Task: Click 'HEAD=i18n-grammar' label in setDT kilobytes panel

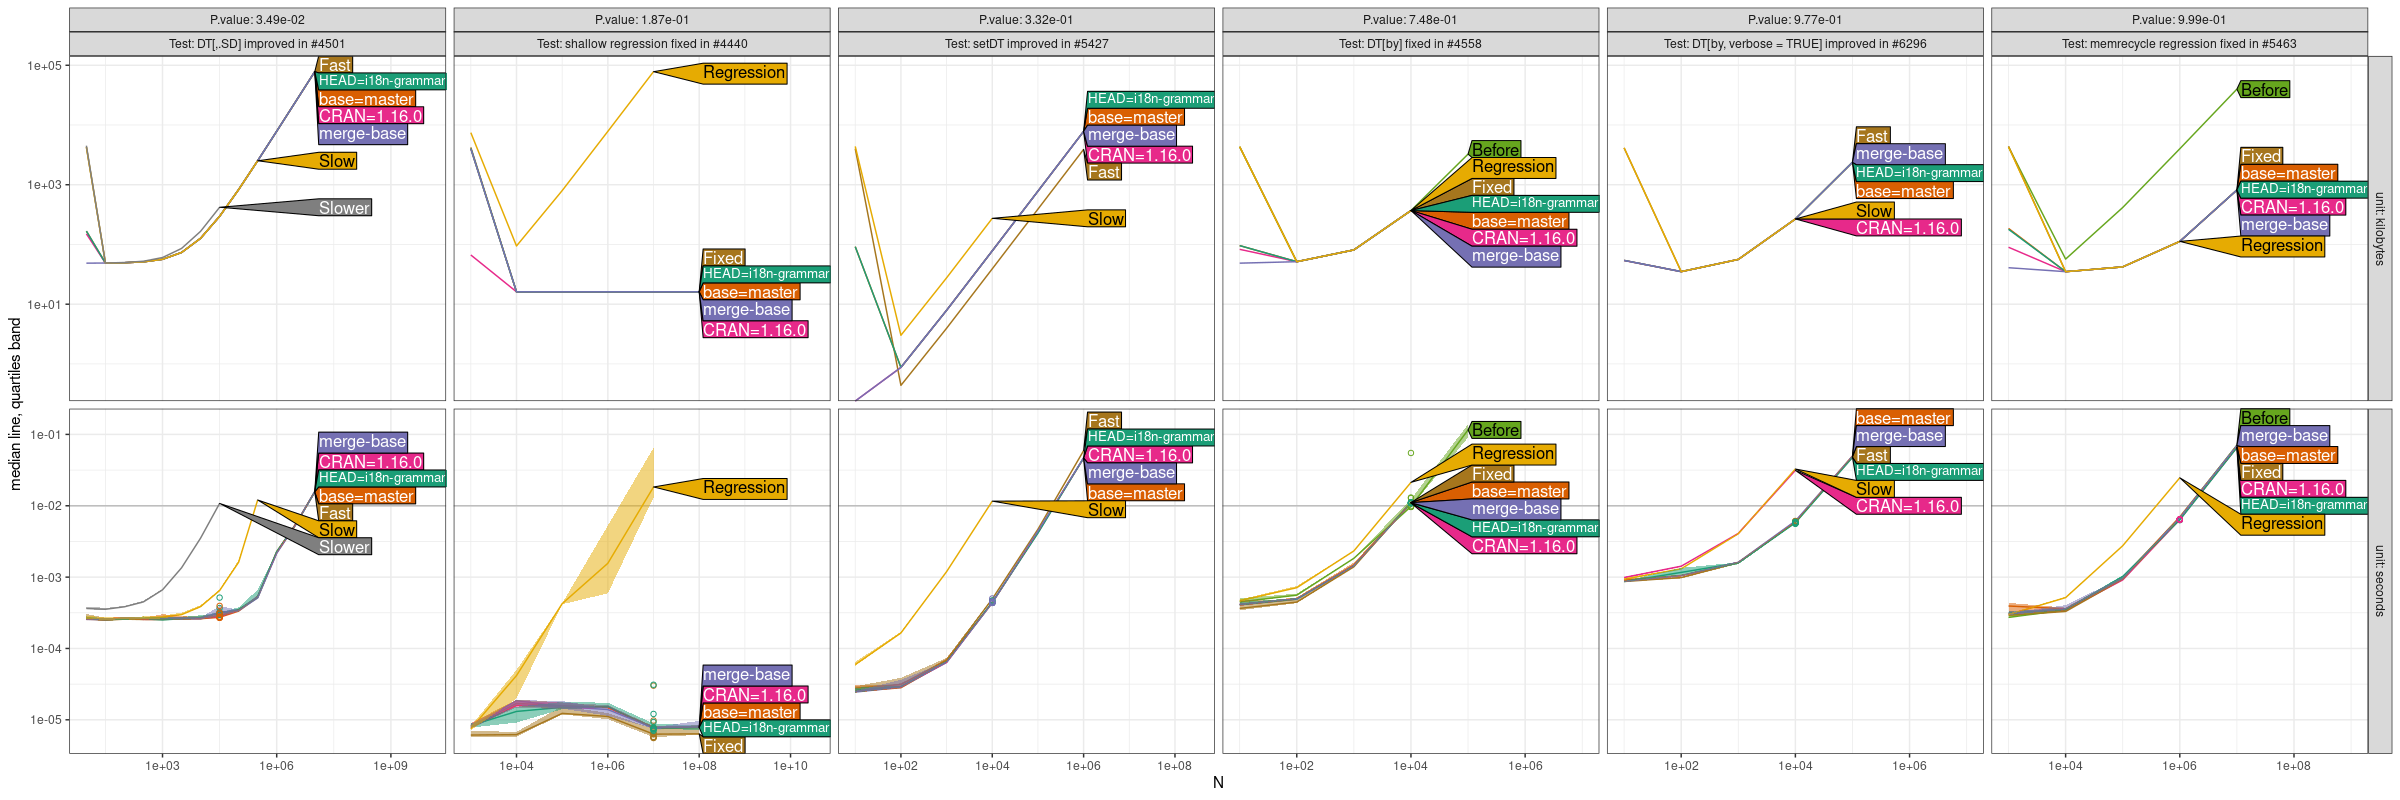Action: pyautogui.click(x=1150, y=99)
